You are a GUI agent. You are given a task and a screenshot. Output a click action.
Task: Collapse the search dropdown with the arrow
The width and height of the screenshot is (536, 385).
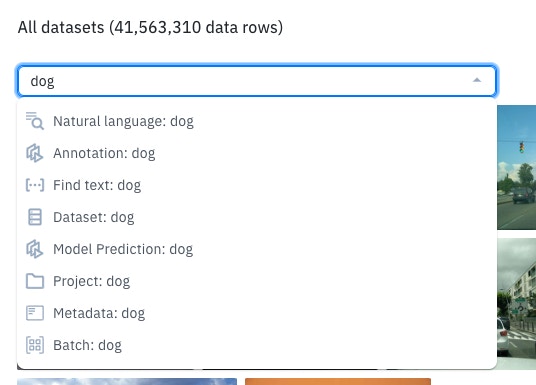tap(477, 80)
